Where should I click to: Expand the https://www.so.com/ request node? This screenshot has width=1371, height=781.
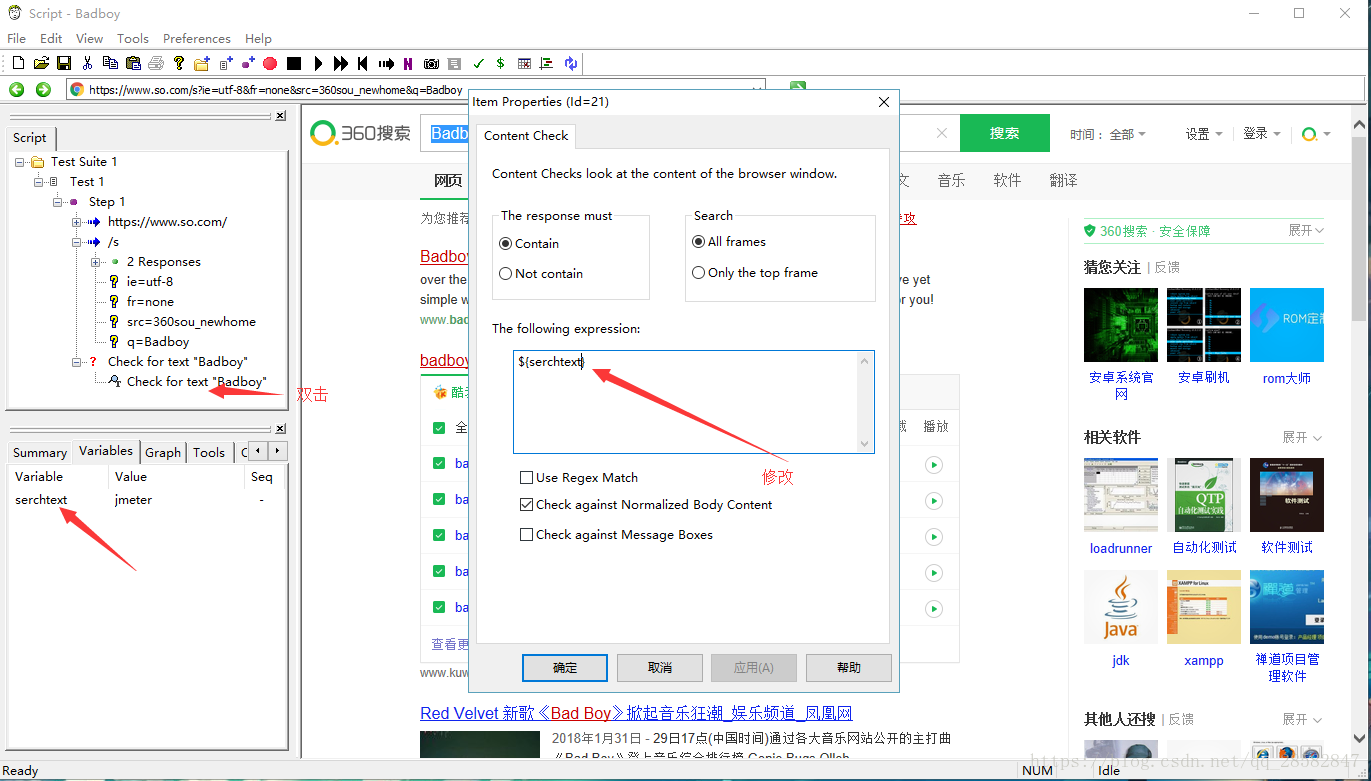[x=77, y=221]
